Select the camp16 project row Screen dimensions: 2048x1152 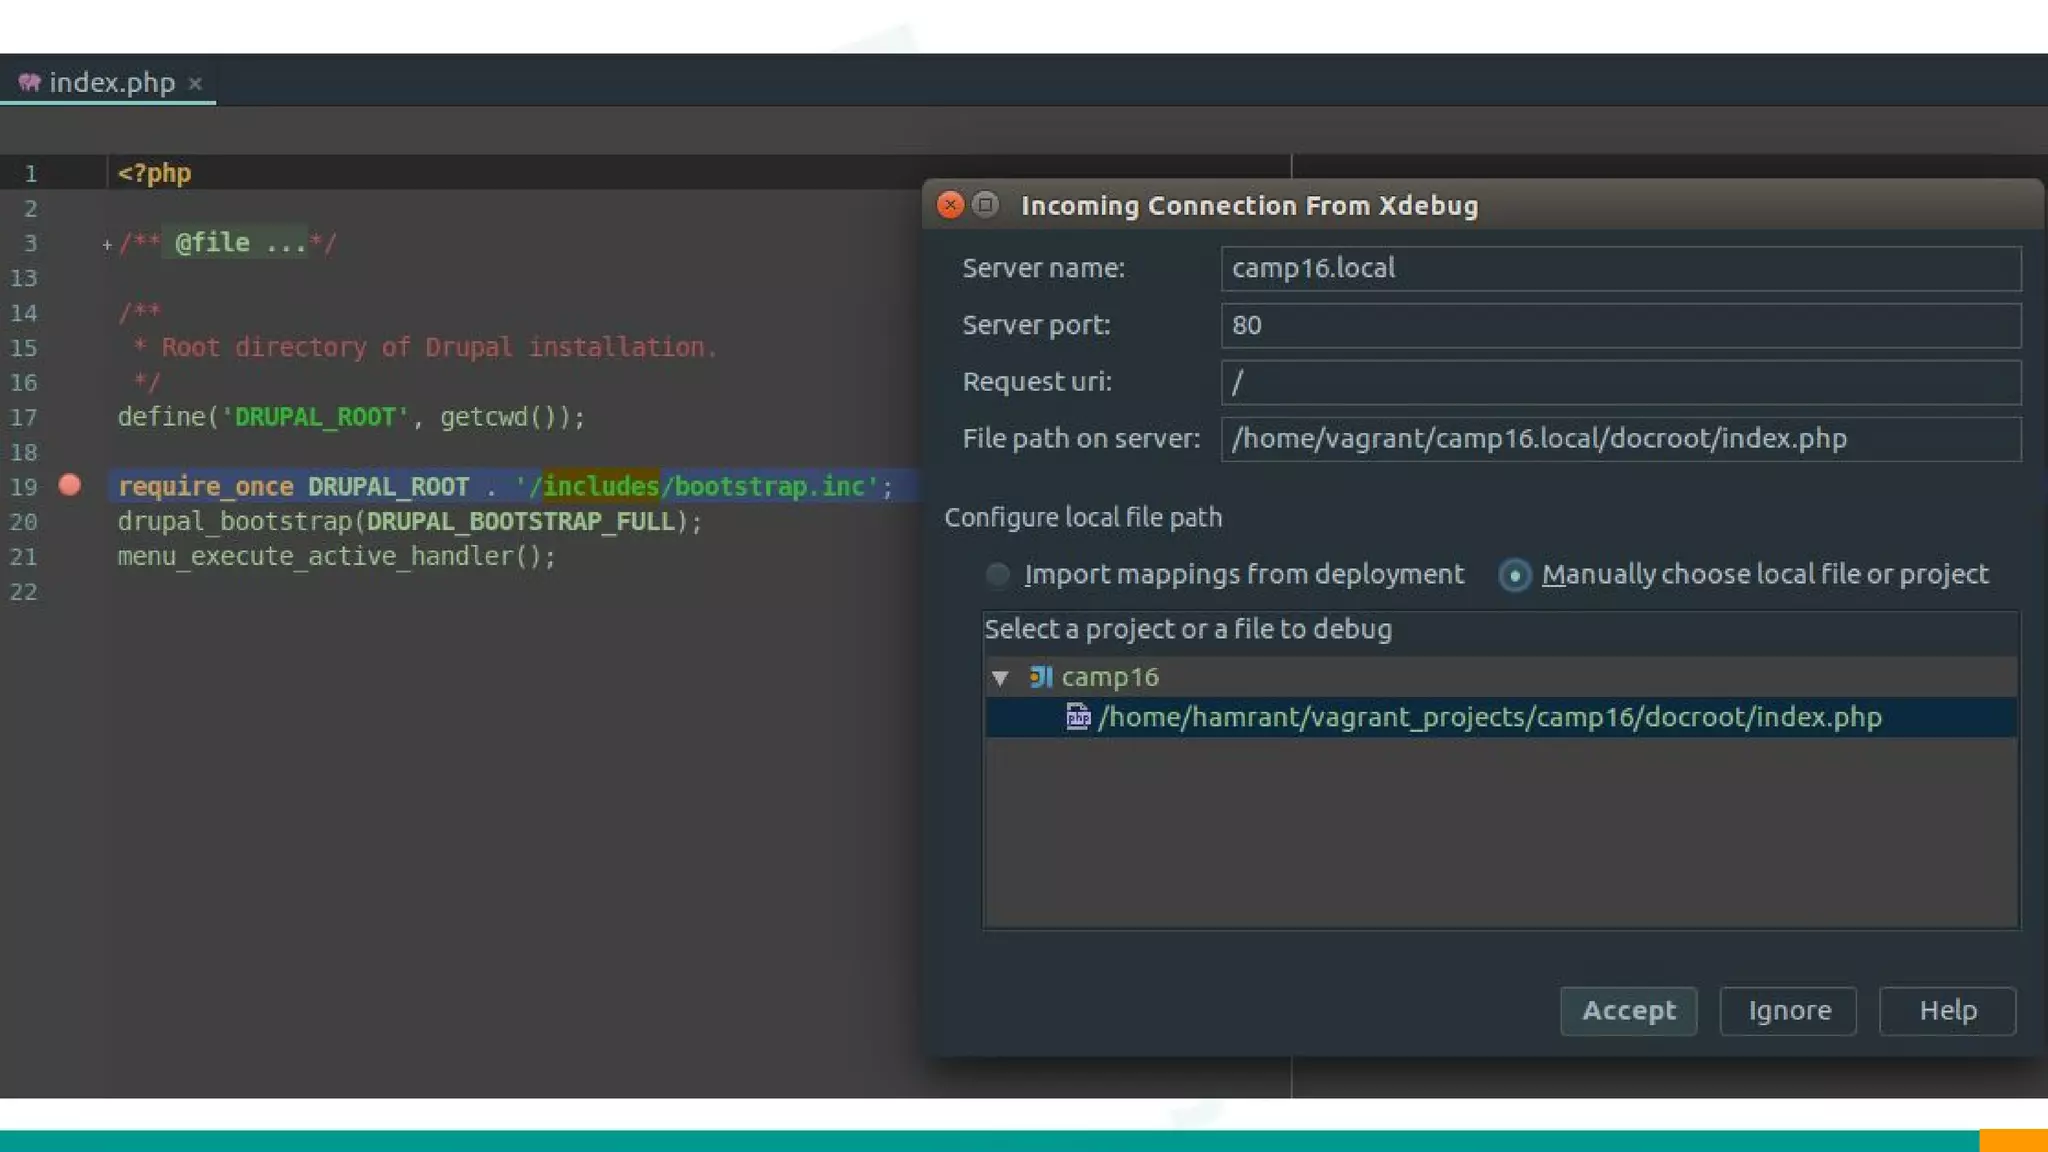[x=1500, y=677]
